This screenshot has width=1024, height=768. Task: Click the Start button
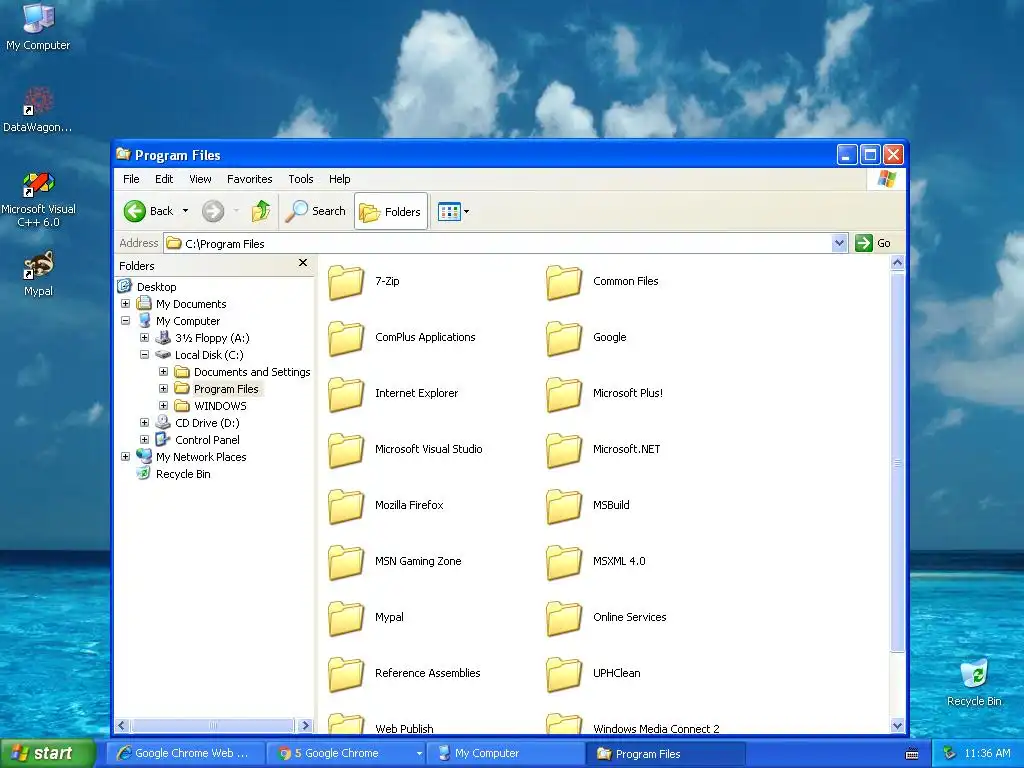(47, 753)
